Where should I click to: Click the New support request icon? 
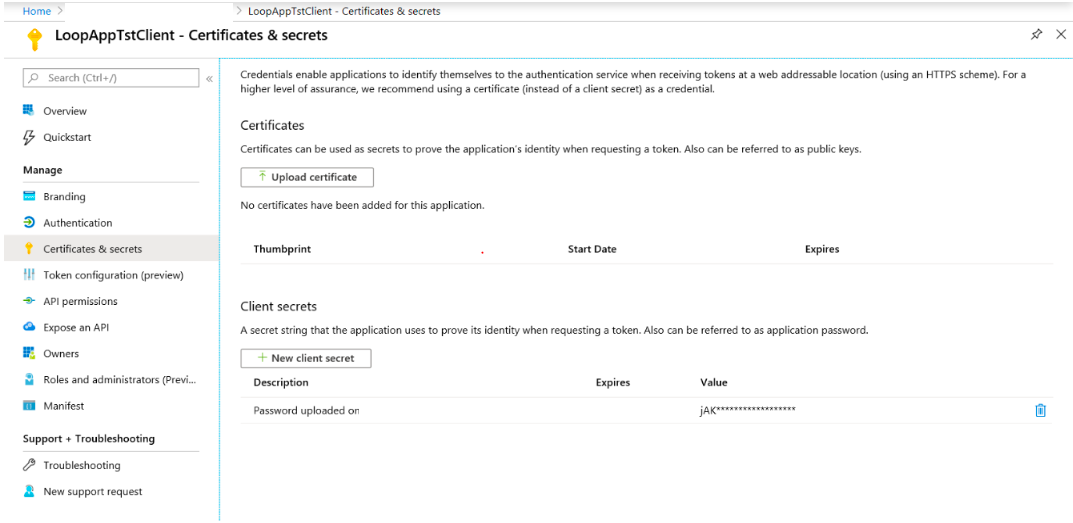pos(29,492)
